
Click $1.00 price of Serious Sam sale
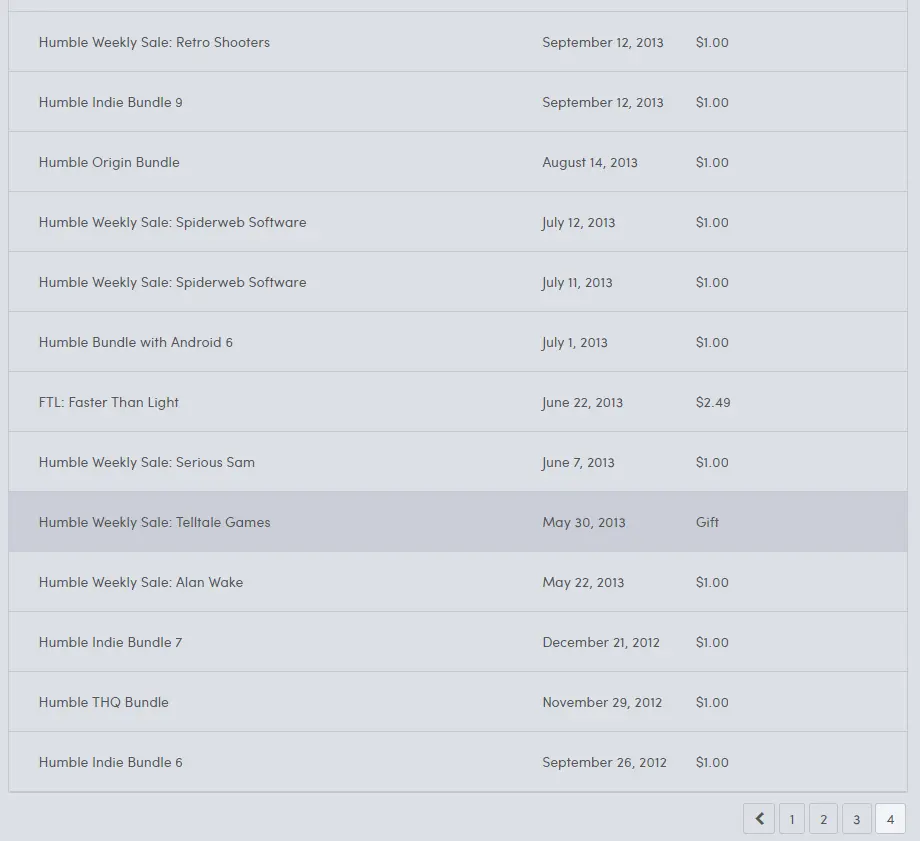tap(712, 462)
